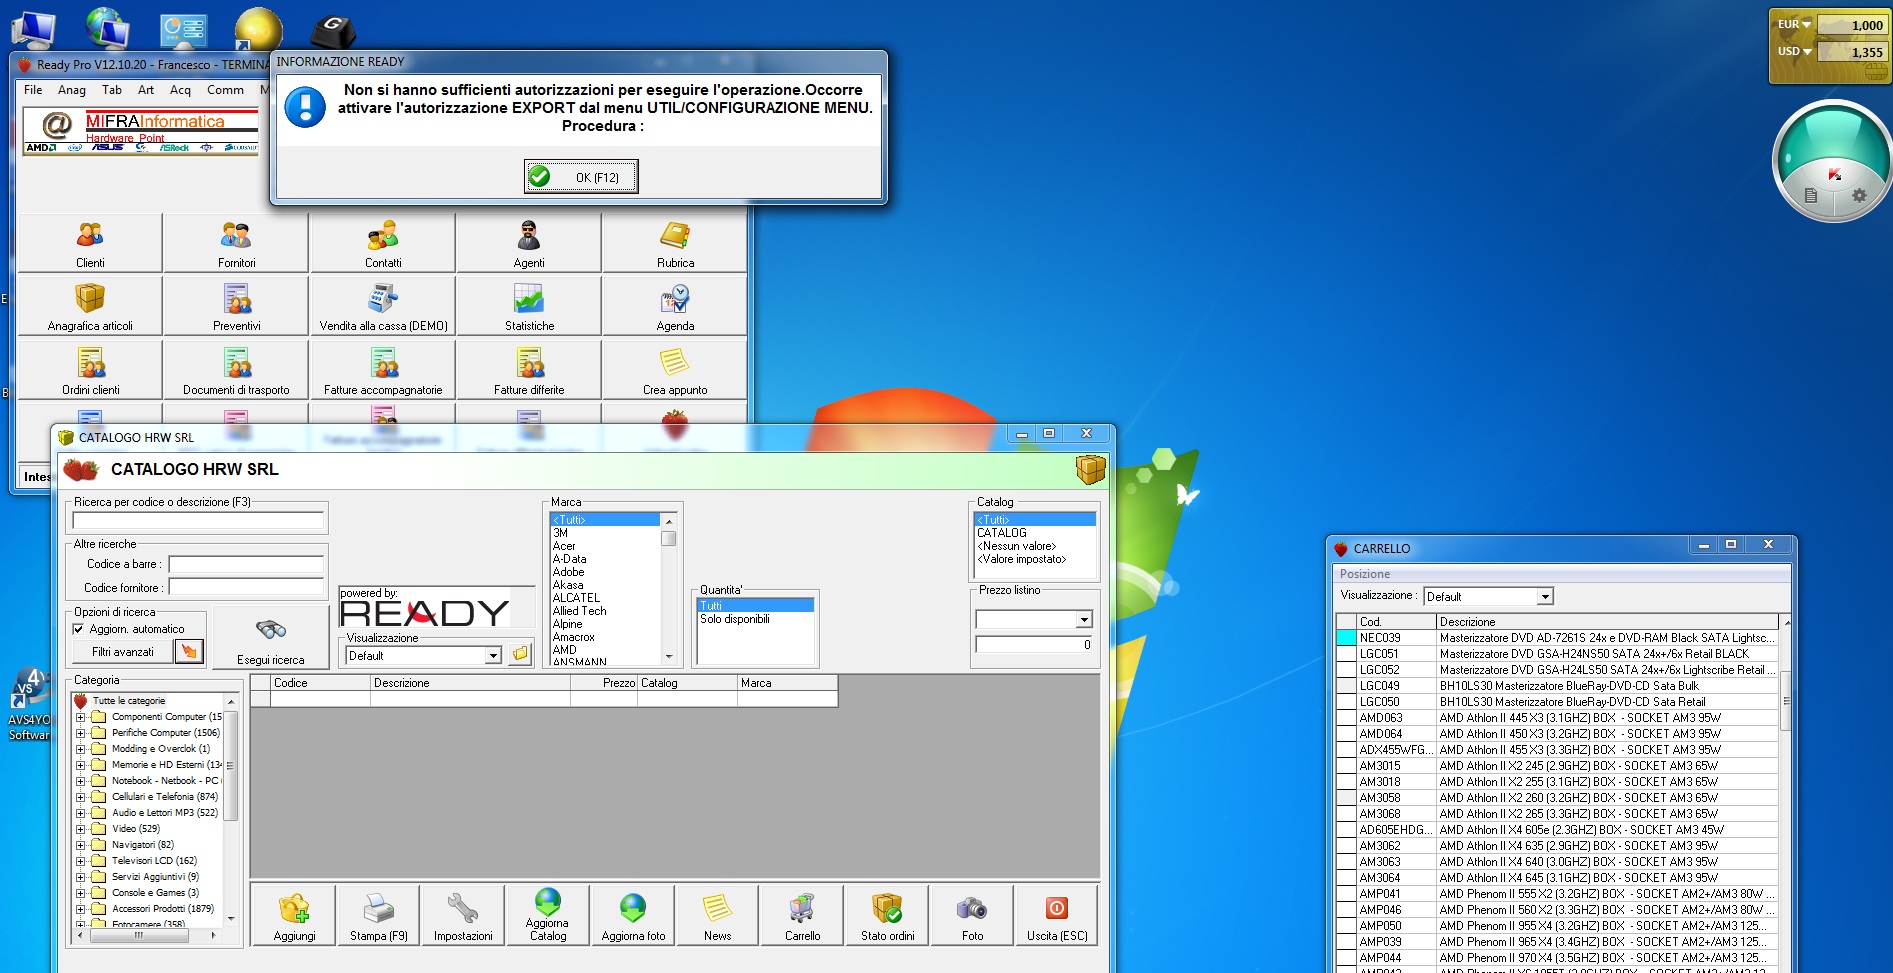Click the Foto button in catalog

pyautogui.click(x=972, y=916)
